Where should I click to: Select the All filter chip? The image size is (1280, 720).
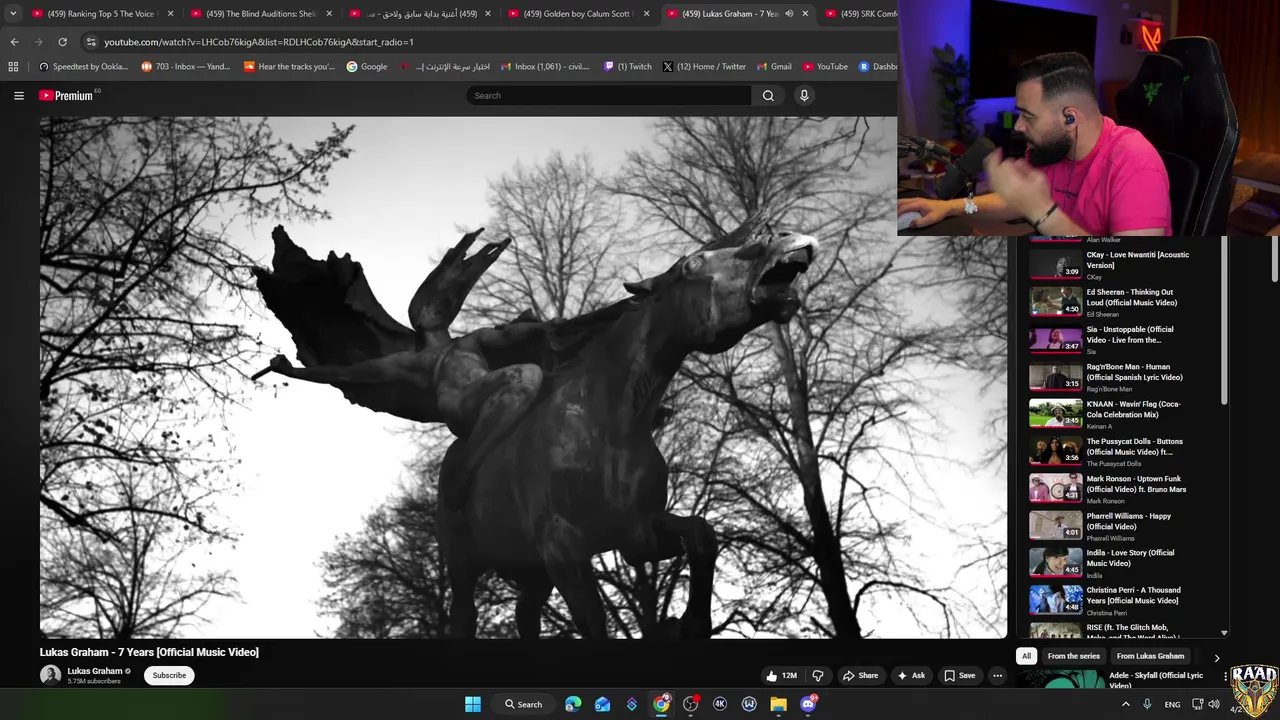click(x=1026, y=656)
